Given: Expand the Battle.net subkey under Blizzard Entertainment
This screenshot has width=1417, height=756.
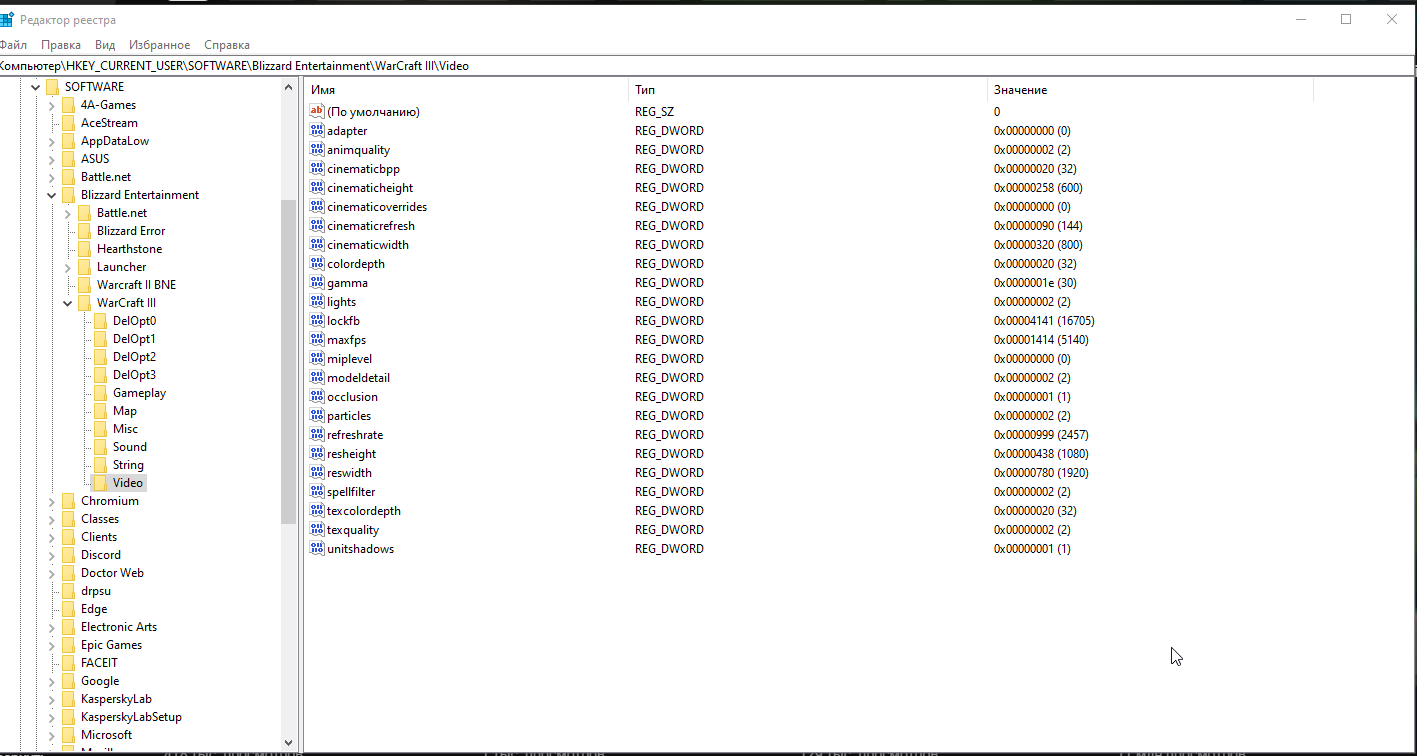Looking at the screenshot, I should click(68, 213).
